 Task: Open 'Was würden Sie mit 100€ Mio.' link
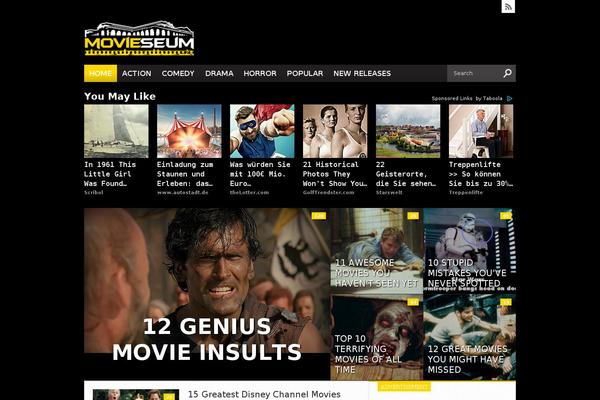260,174
